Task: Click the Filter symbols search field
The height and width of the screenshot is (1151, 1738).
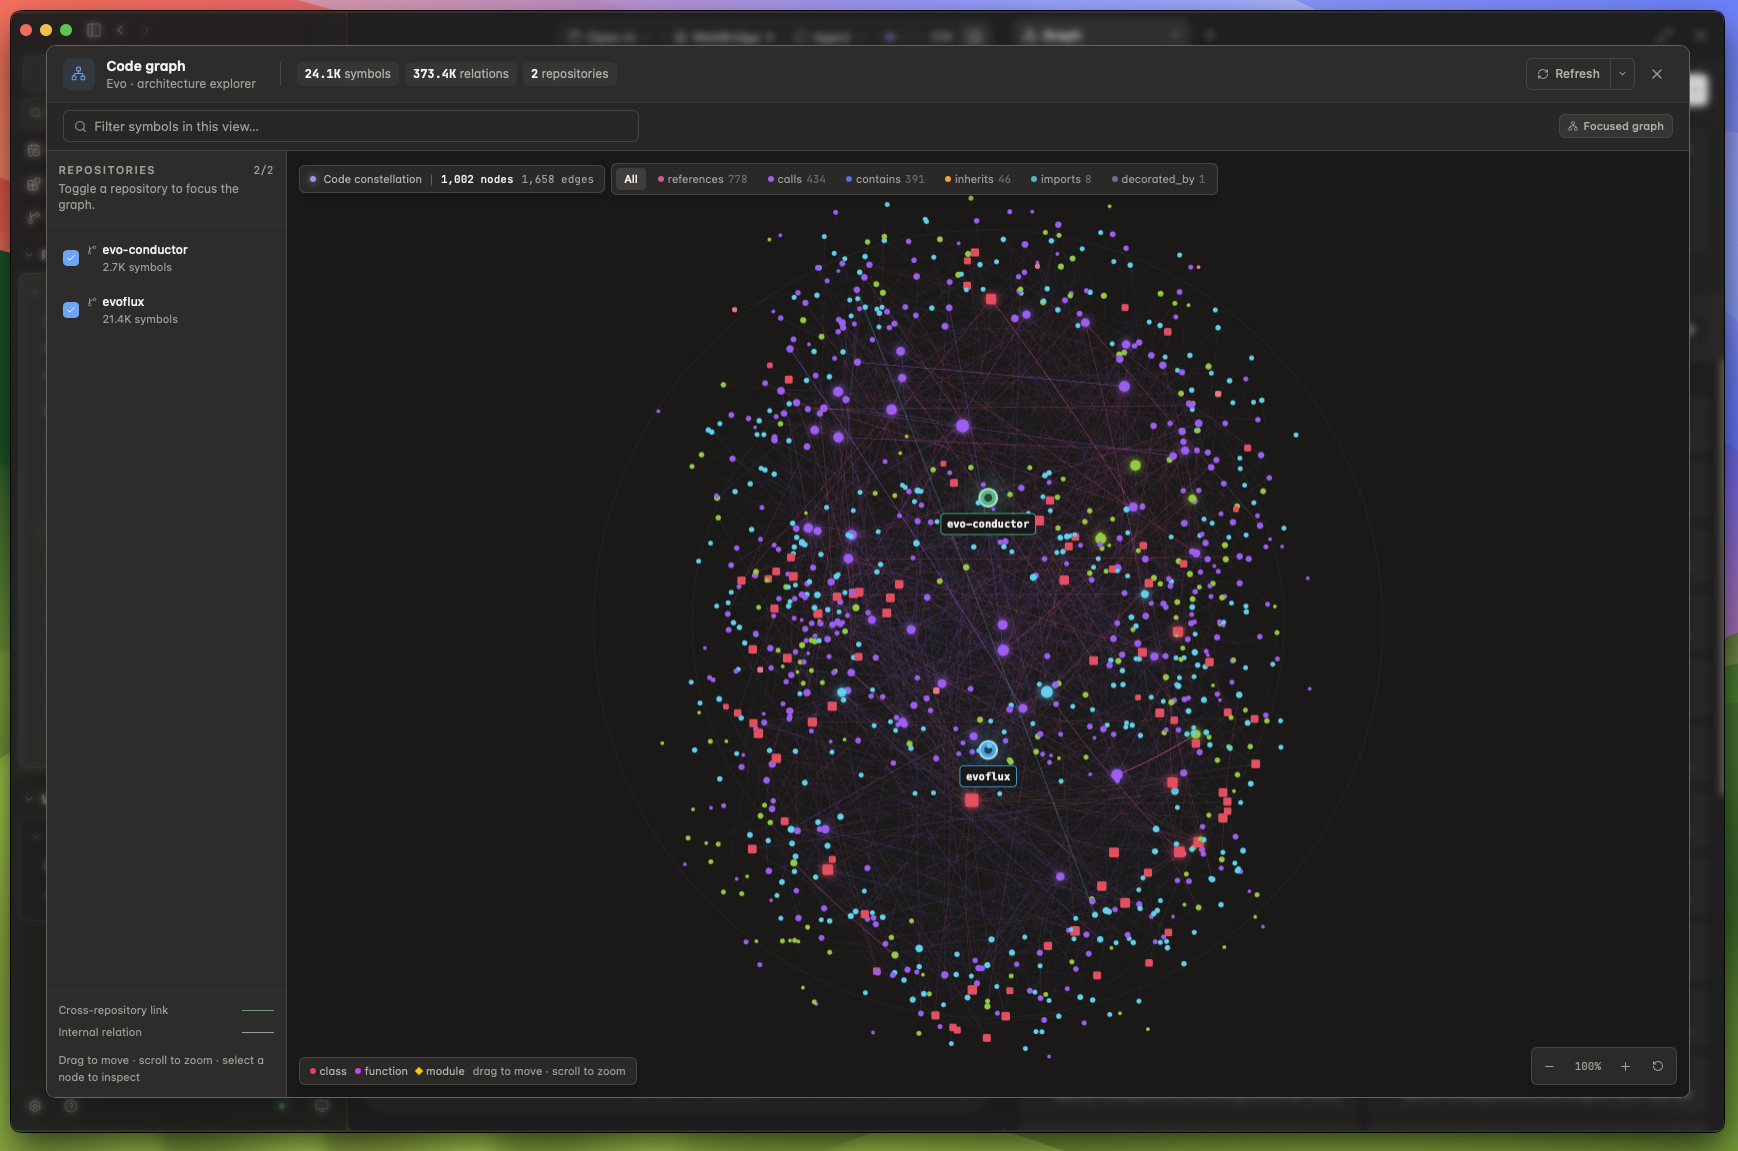Action: [x=351, y=126]
